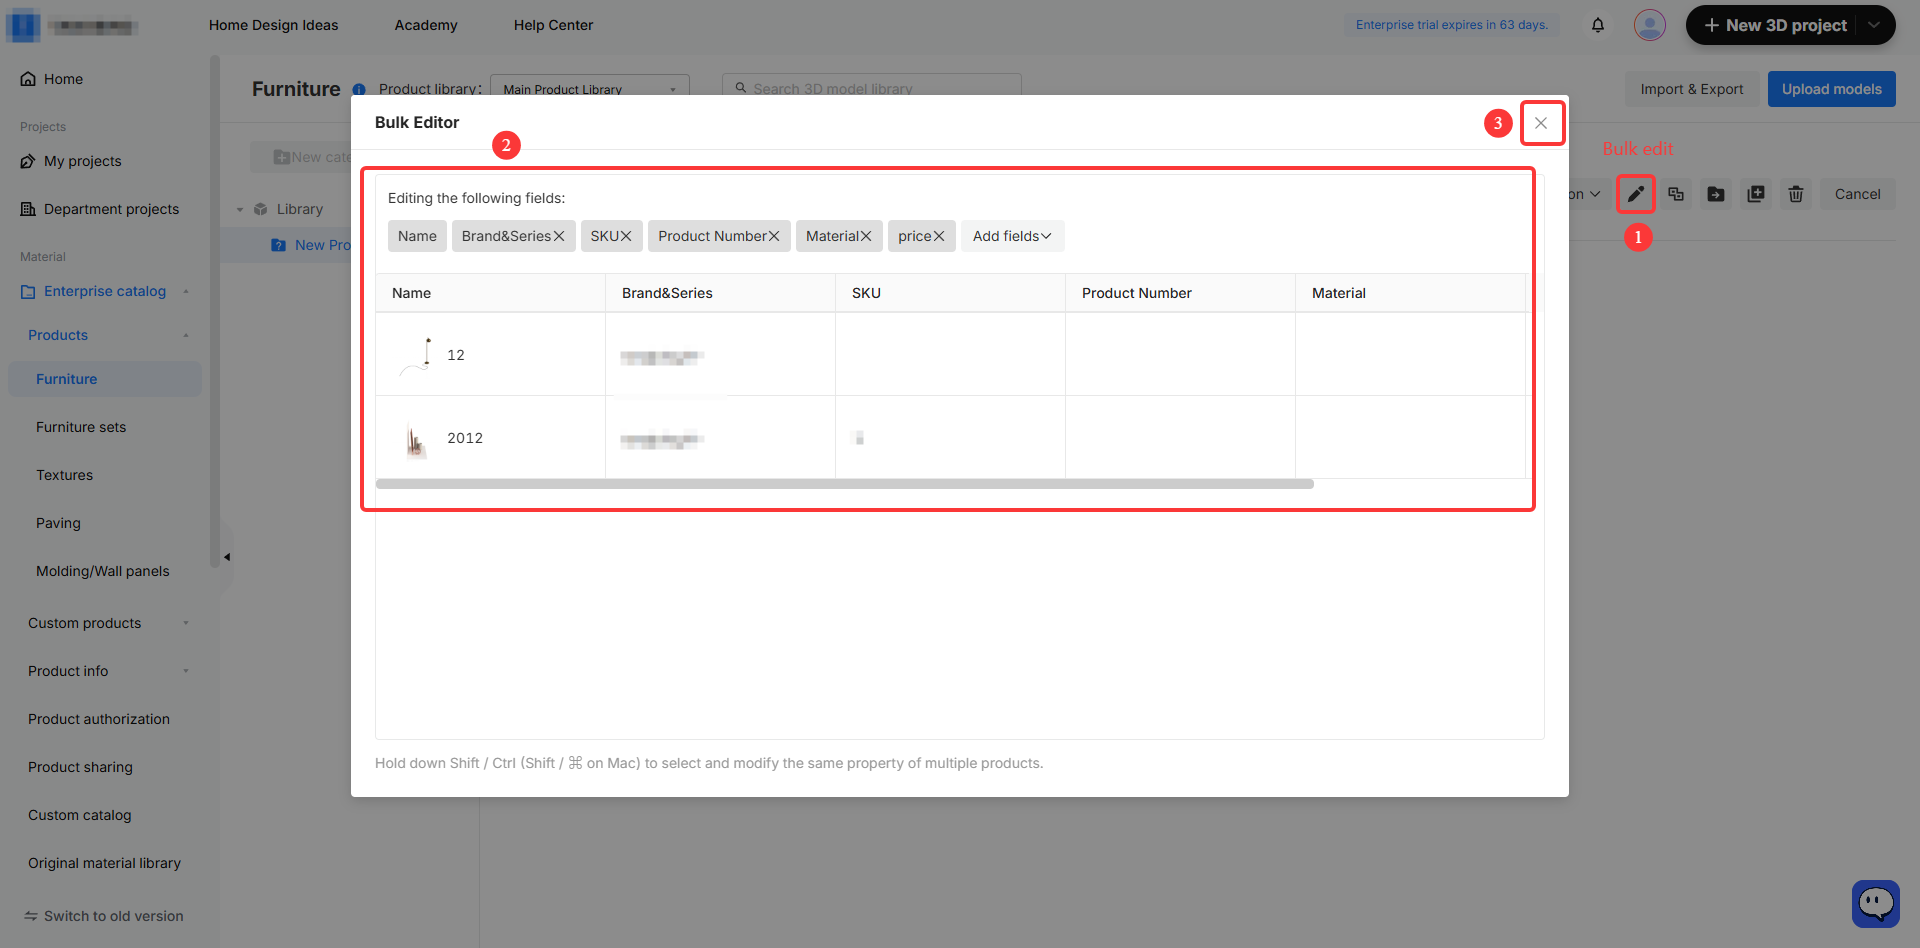The height and width of the screenshot is (948, 1920).
Task: Expand Custom products section
Action: point(186,623)
